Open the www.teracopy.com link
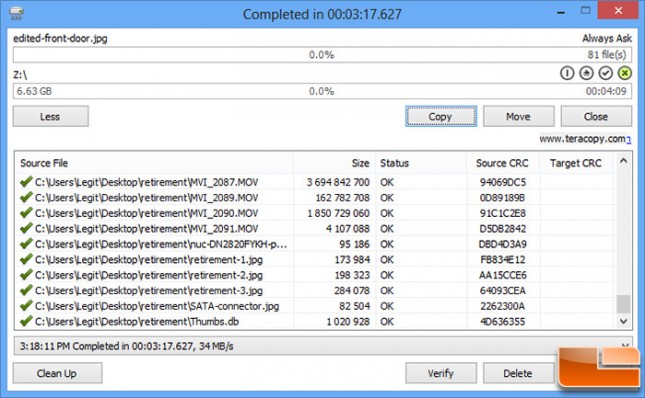 (585, 139)
